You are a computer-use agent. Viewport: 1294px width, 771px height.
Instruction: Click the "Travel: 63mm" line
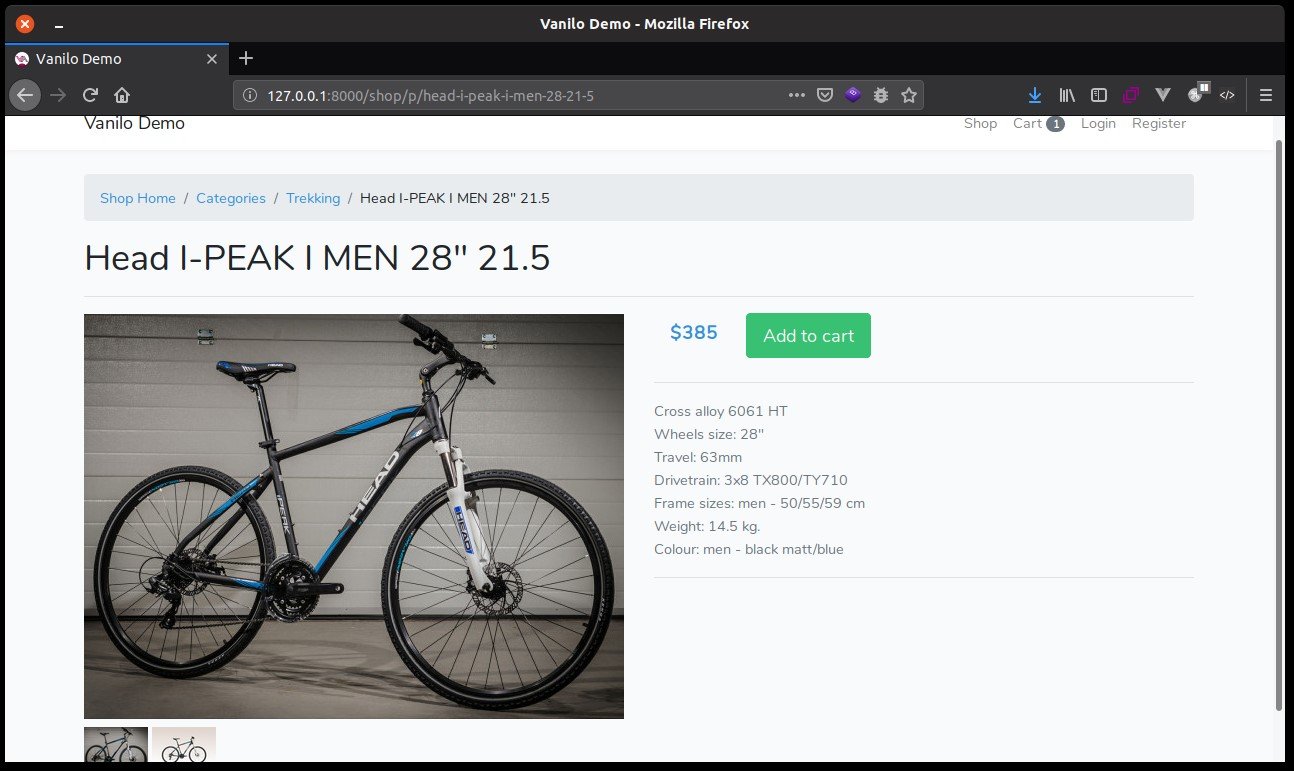(698, 457)
